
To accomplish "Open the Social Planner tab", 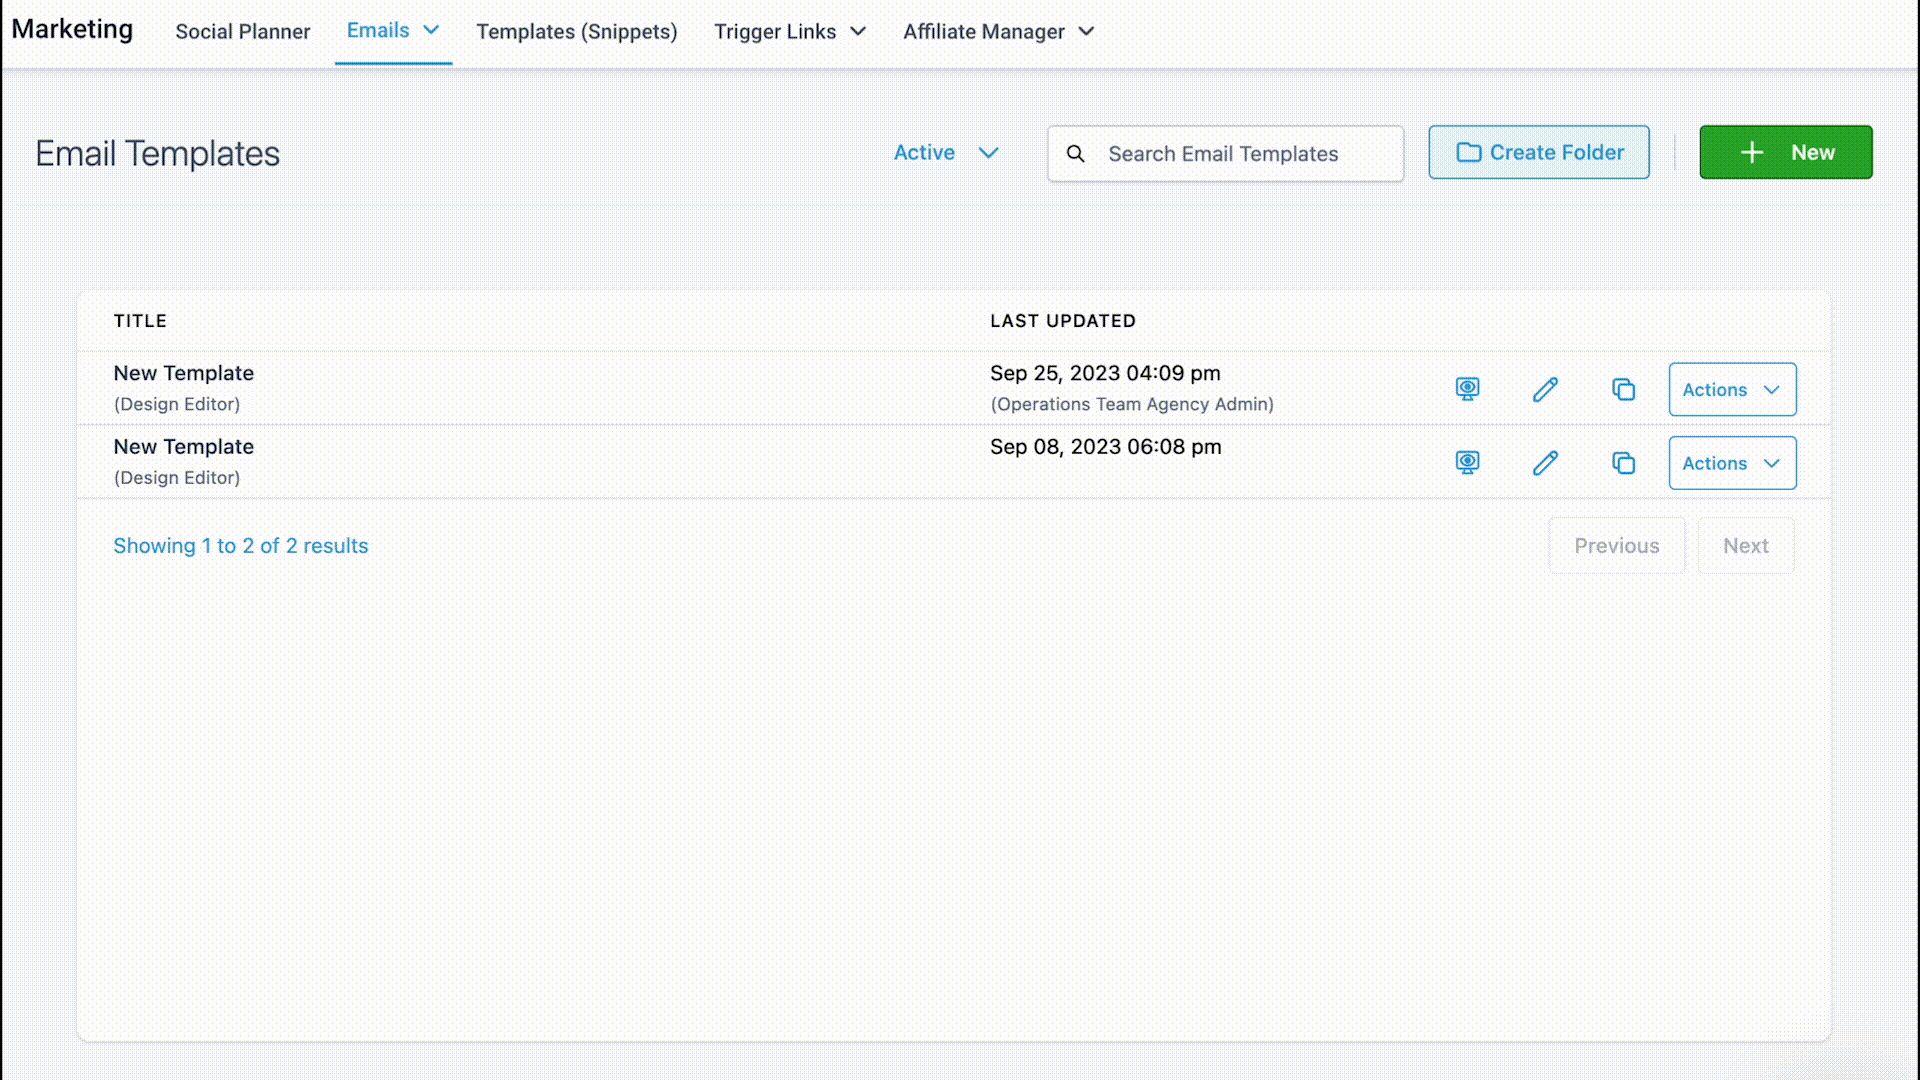I will click(x=242, y=32).
